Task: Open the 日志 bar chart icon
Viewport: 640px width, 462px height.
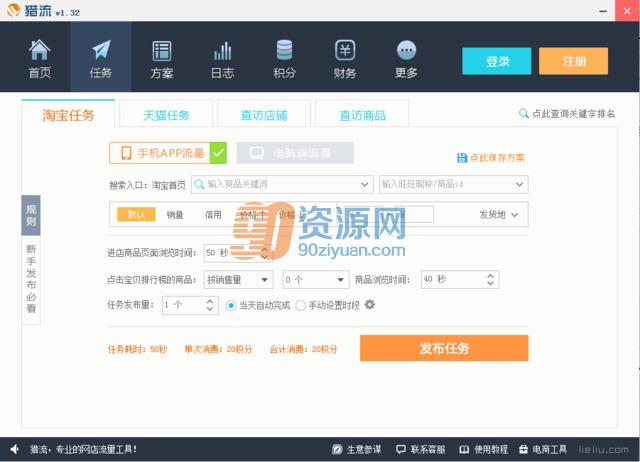Action: 222,51
